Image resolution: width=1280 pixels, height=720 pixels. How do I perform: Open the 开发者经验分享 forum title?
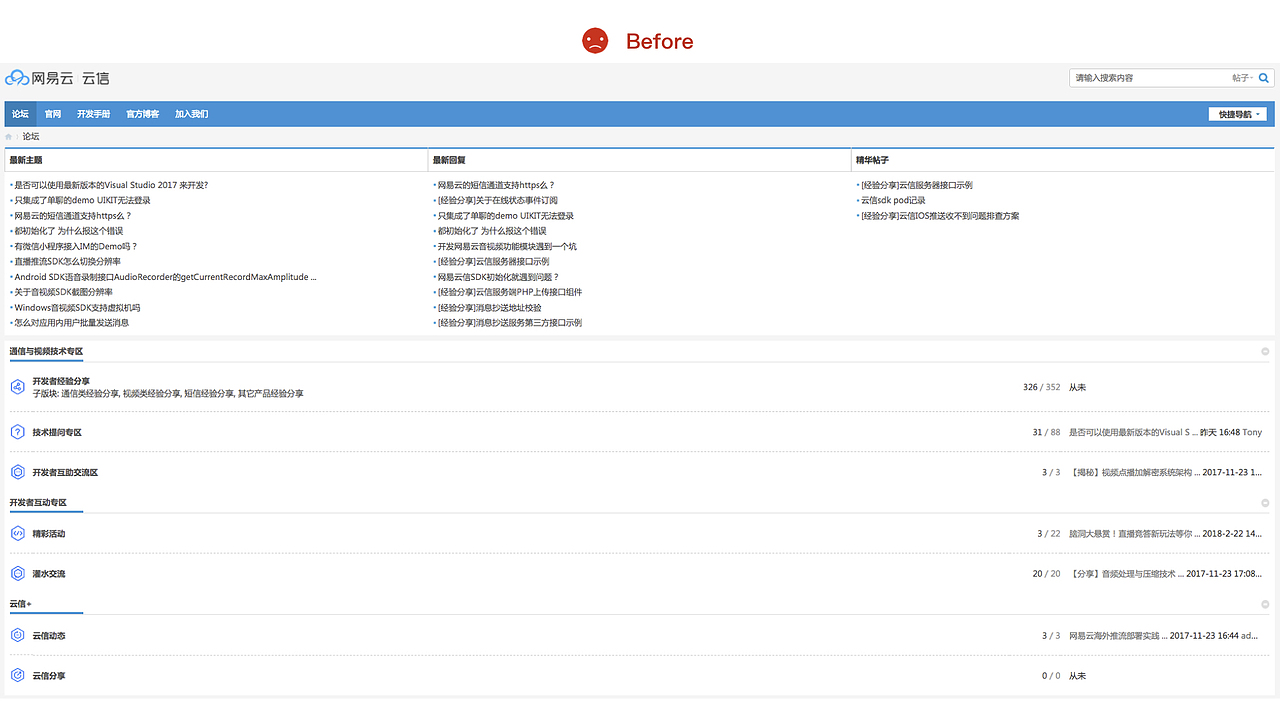point(61,381)
